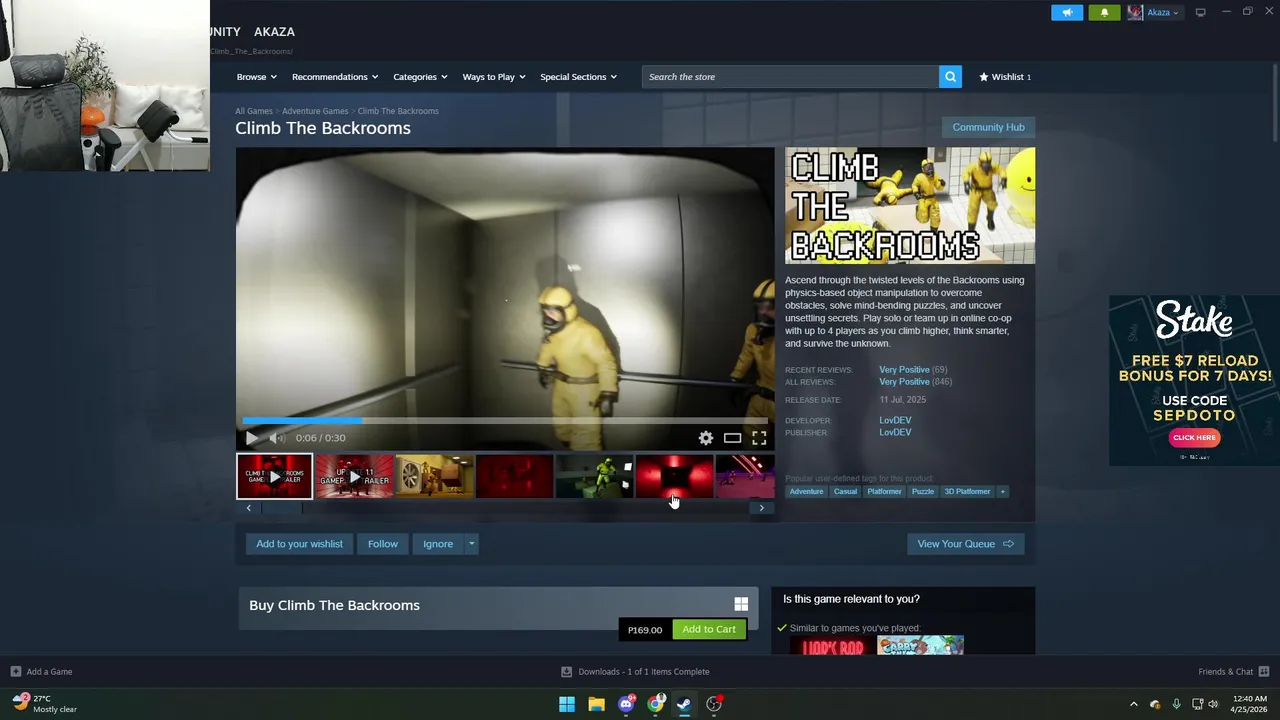
Task: Open the Ignore options dropdown arrow
Action: 471,544
